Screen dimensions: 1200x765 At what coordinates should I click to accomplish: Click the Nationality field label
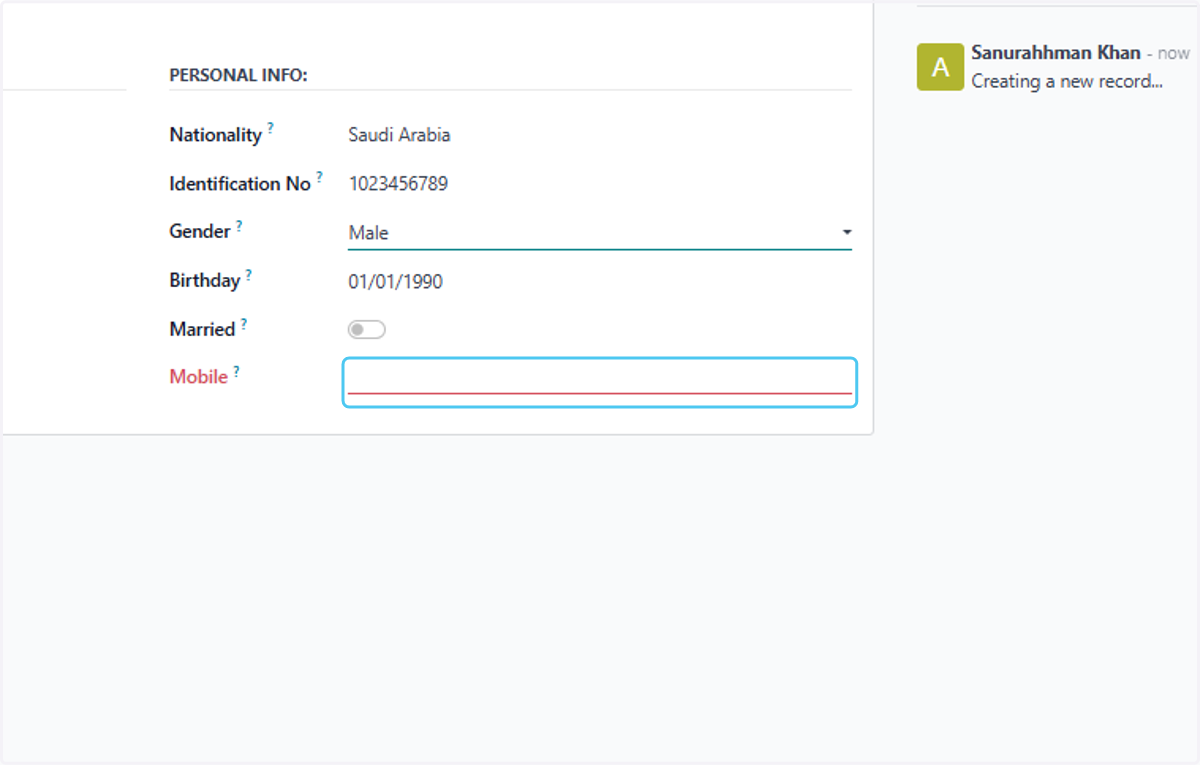(215, 134)
